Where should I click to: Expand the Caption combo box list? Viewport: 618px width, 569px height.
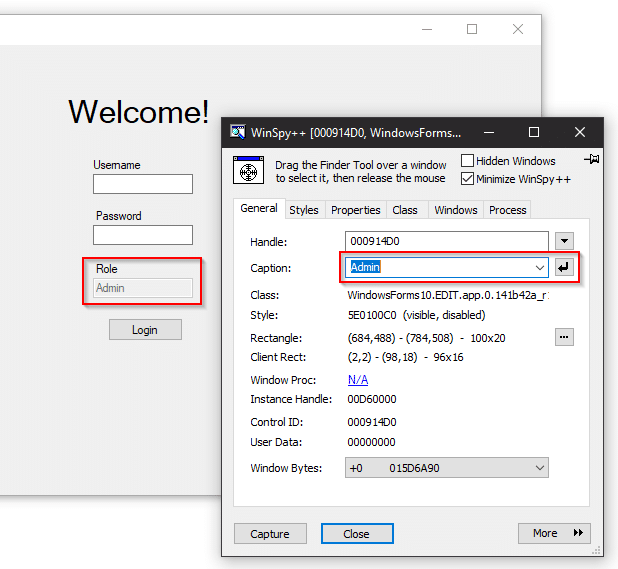(x=540, y=268)
